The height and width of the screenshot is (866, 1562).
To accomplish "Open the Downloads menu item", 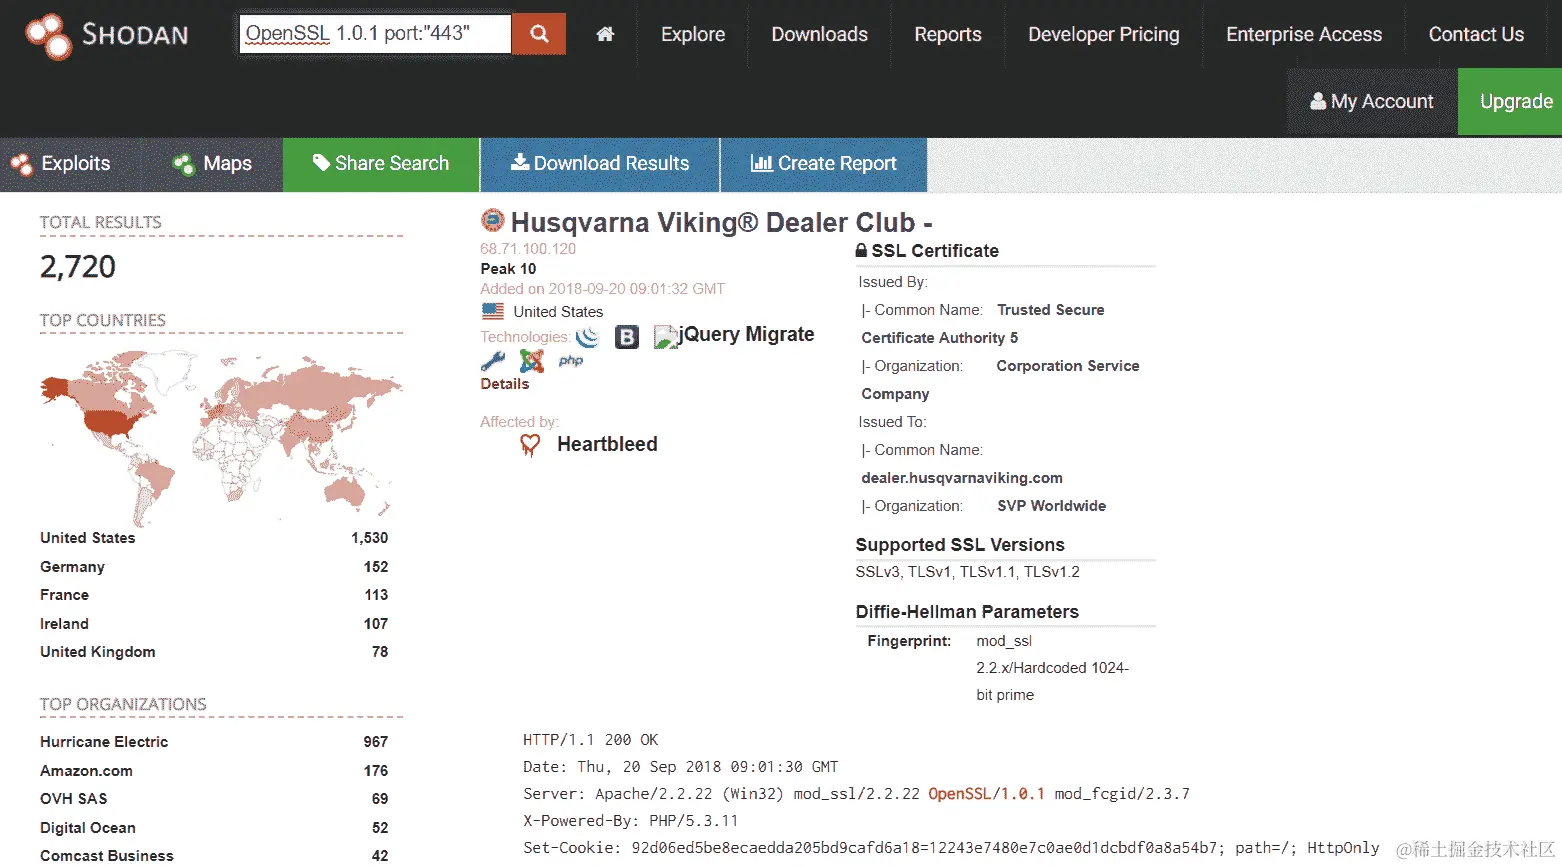I will (x=820, y=34).
